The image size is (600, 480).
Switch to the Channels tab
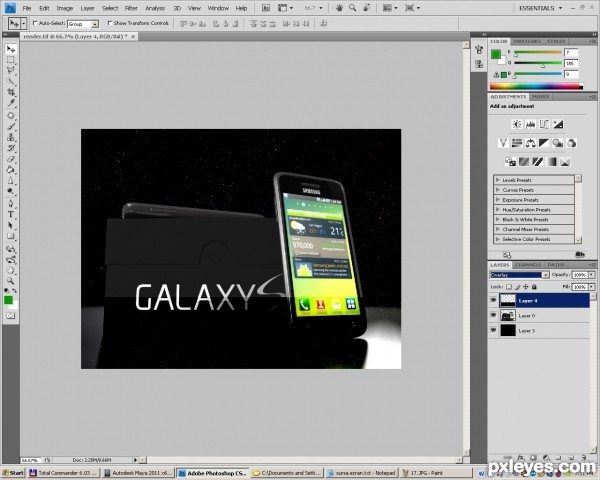[x=528, y=265]
